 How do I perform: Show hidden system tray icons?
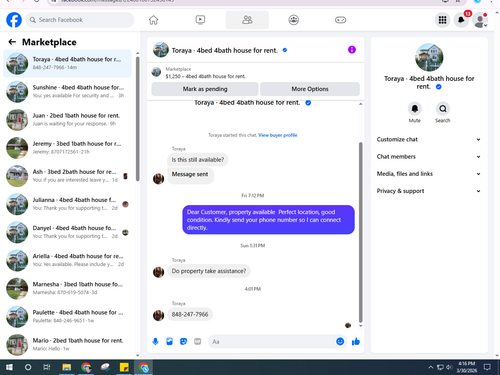point(431,367)
